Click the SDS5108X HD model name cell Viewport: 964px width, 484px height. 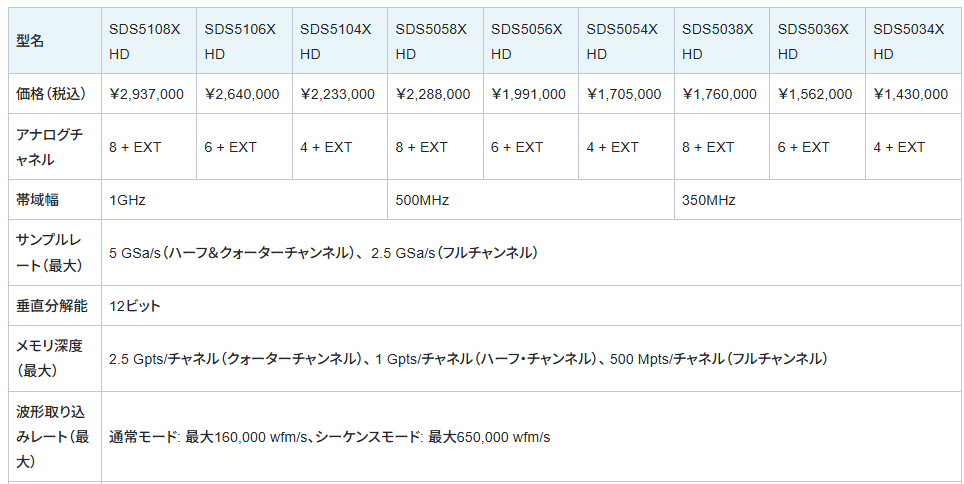pos(145,41)
